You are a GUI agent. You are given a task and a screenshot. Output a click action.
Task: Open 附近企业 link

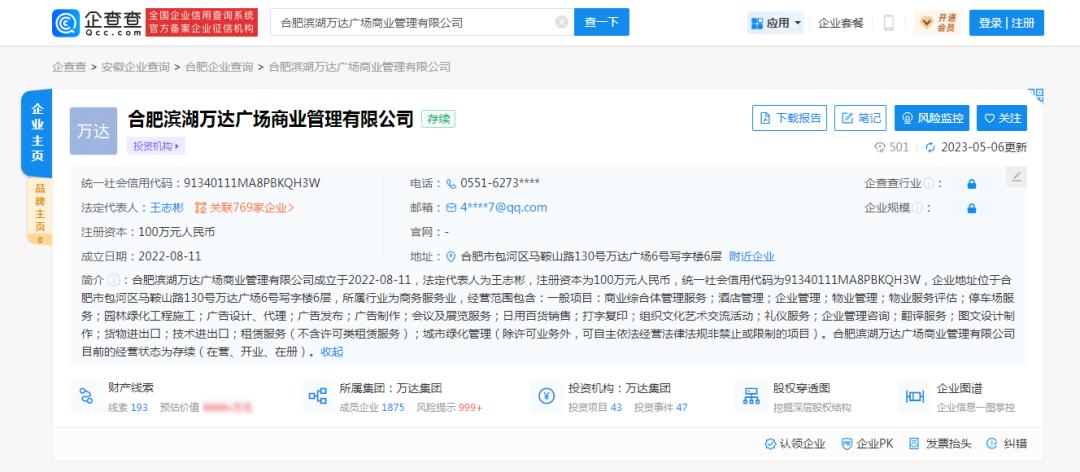[x=751, y=256]
